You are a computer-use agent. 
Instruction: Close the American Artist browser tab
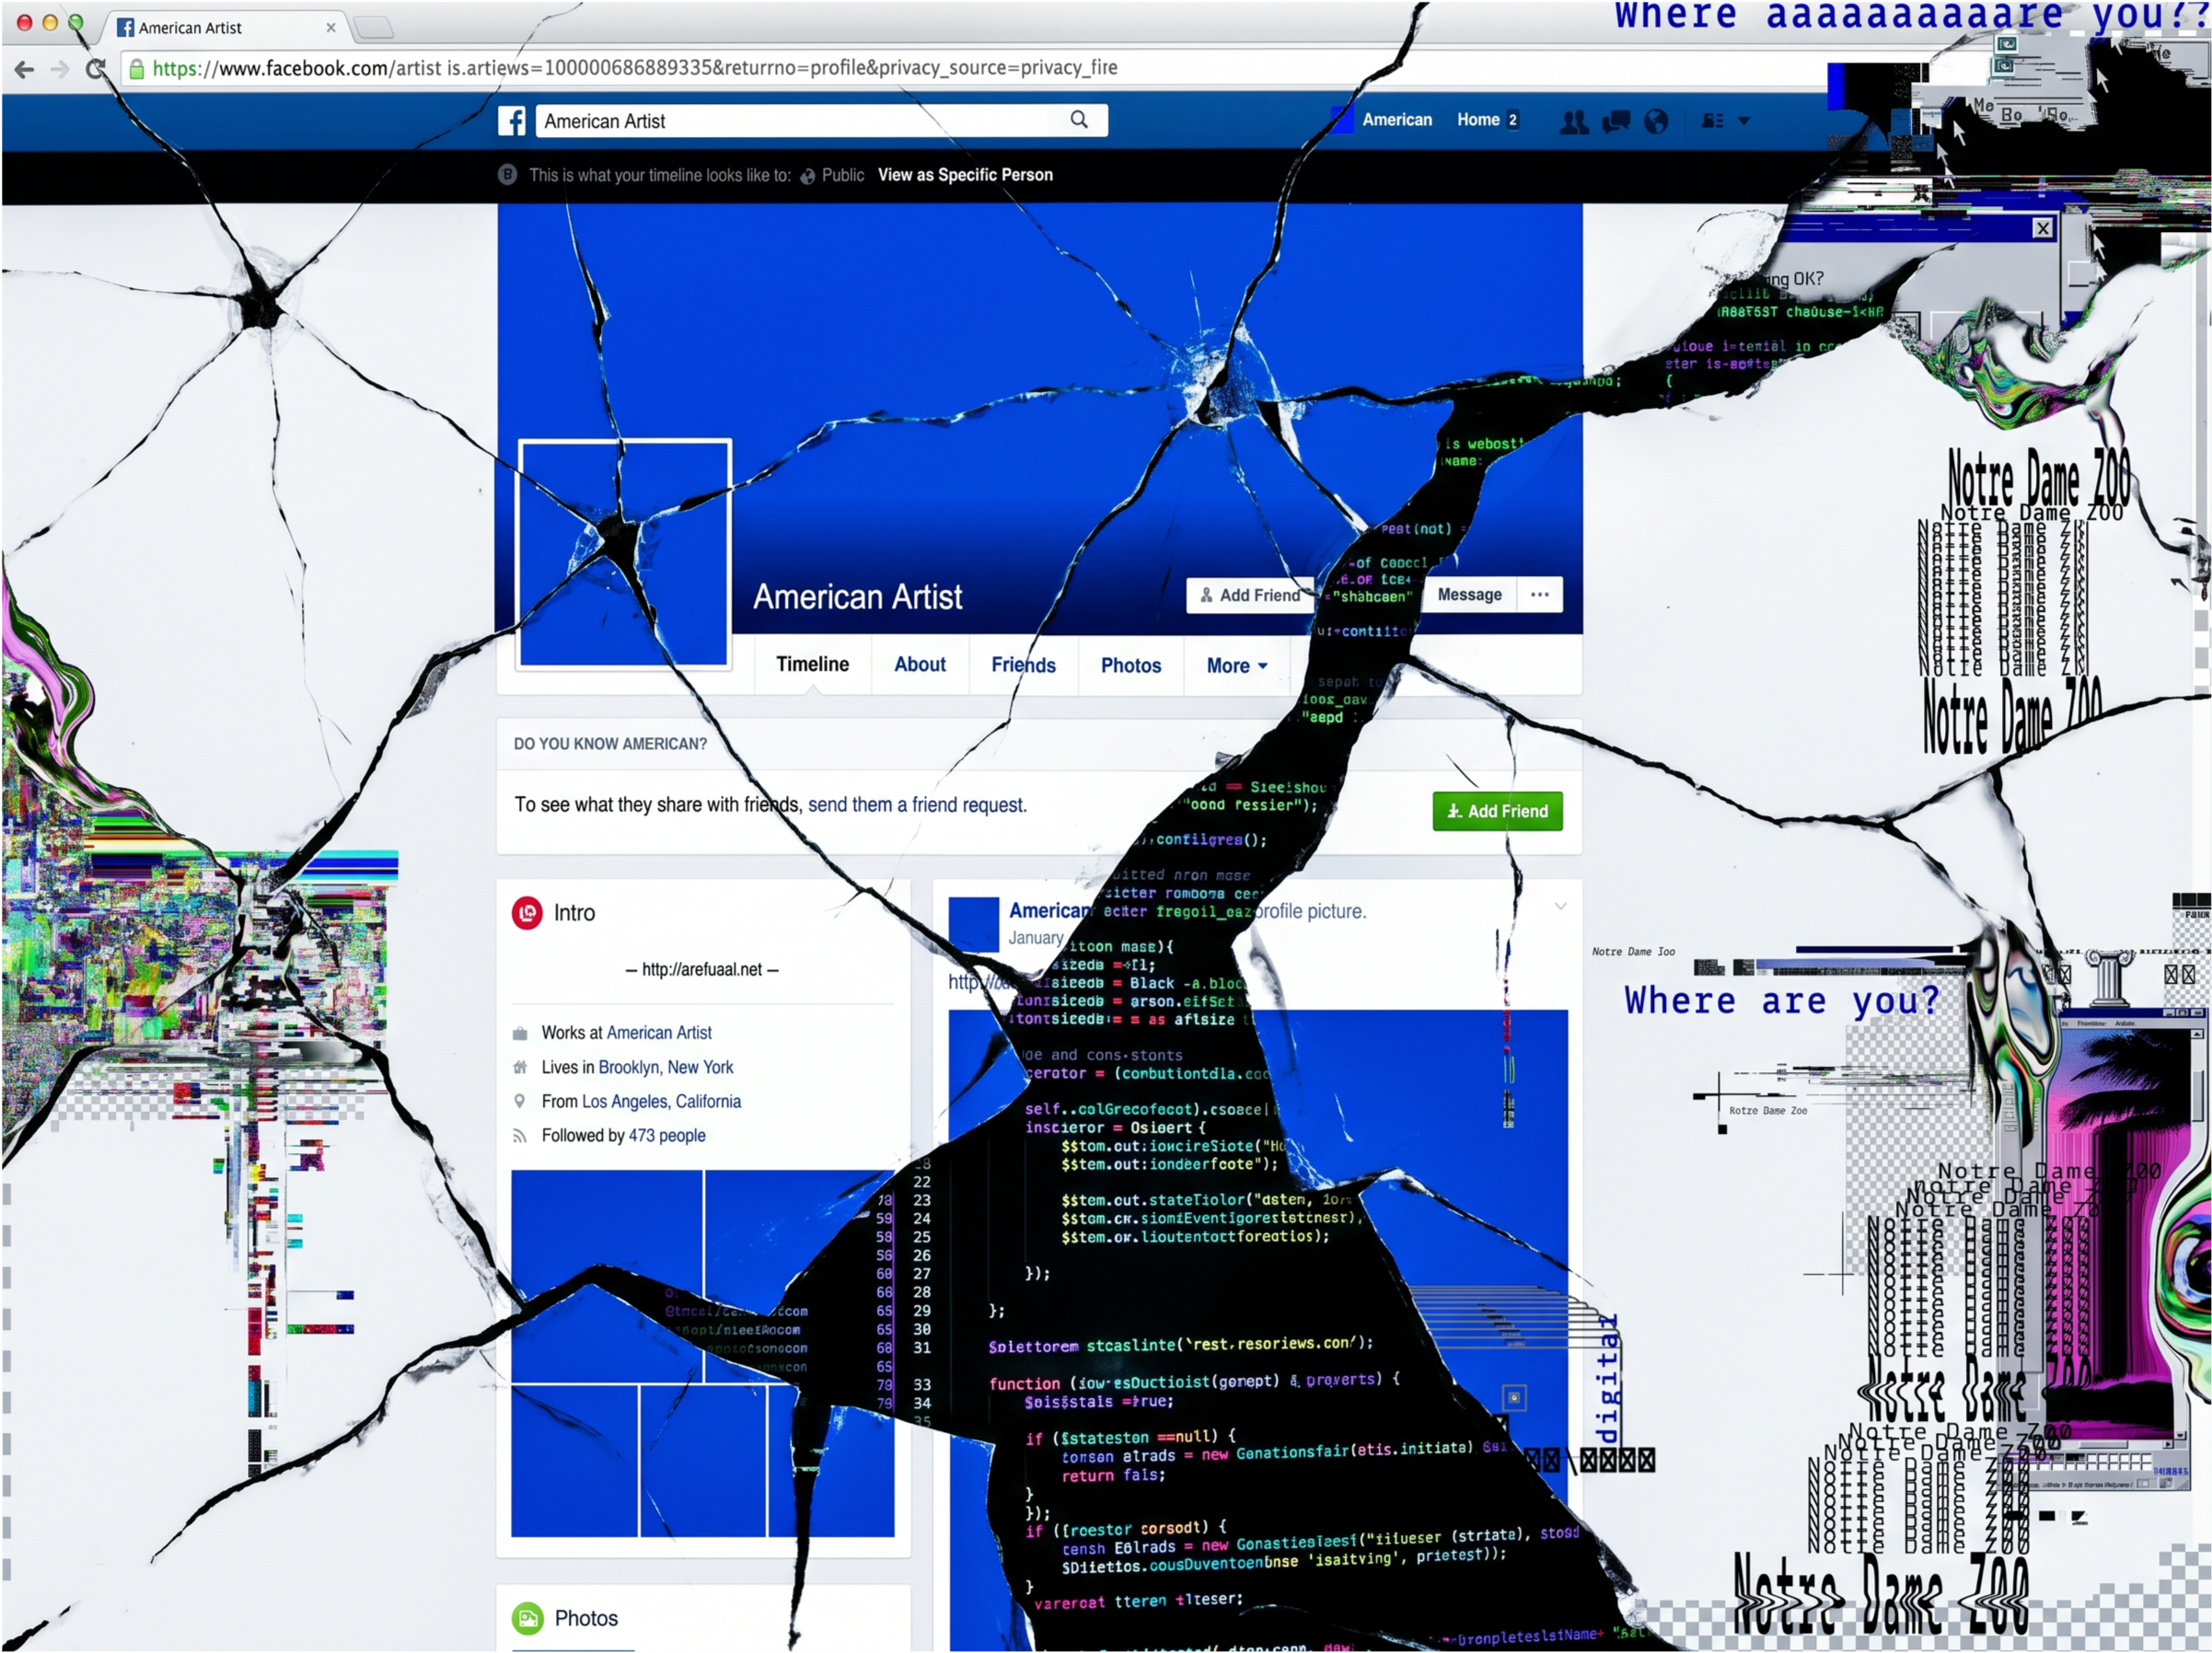pyautogui.click(x=331, y=28)
